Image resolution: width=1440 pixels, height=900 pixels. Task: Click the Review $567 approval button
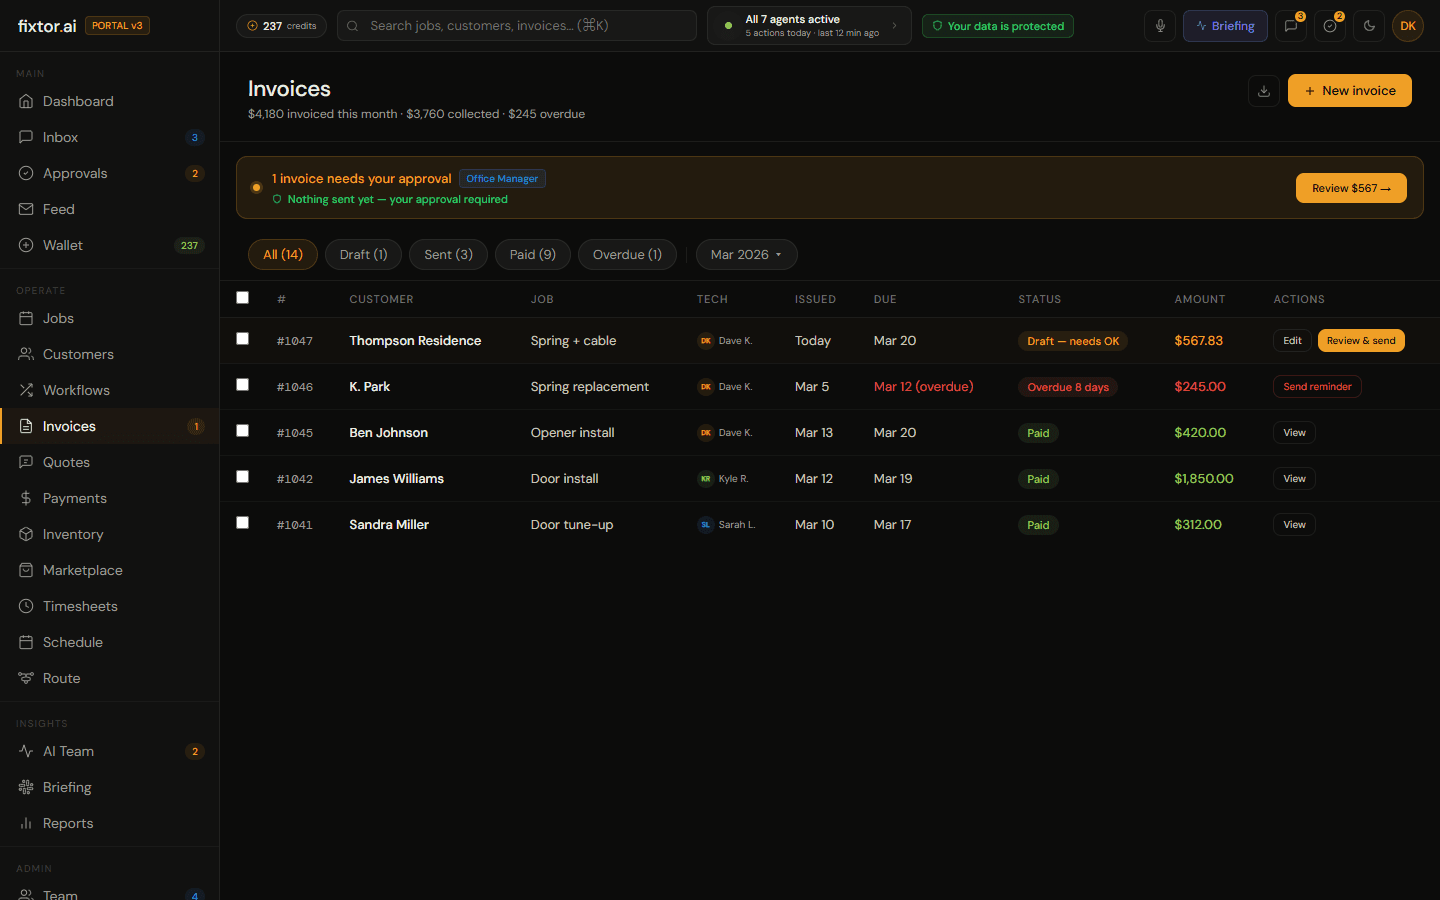click(x=1351, y=188)
